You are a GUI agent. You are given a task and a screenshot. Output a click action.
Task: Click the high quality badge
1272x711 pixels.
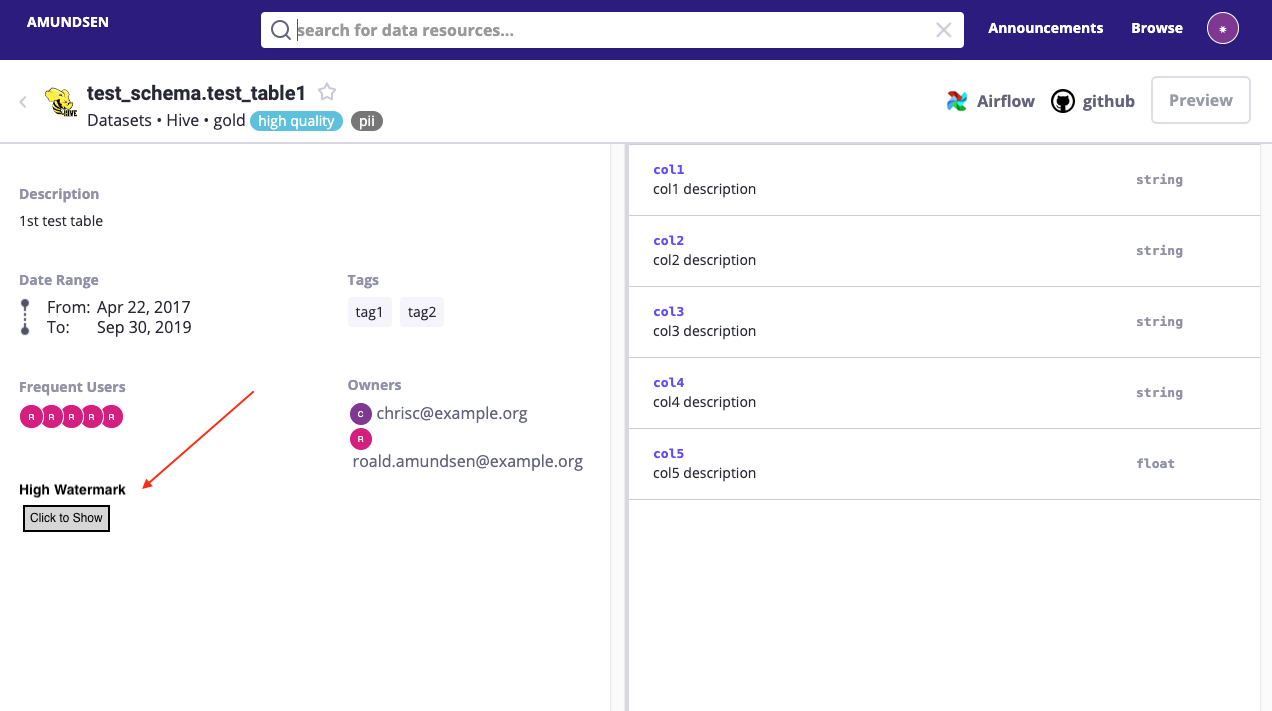297,121
